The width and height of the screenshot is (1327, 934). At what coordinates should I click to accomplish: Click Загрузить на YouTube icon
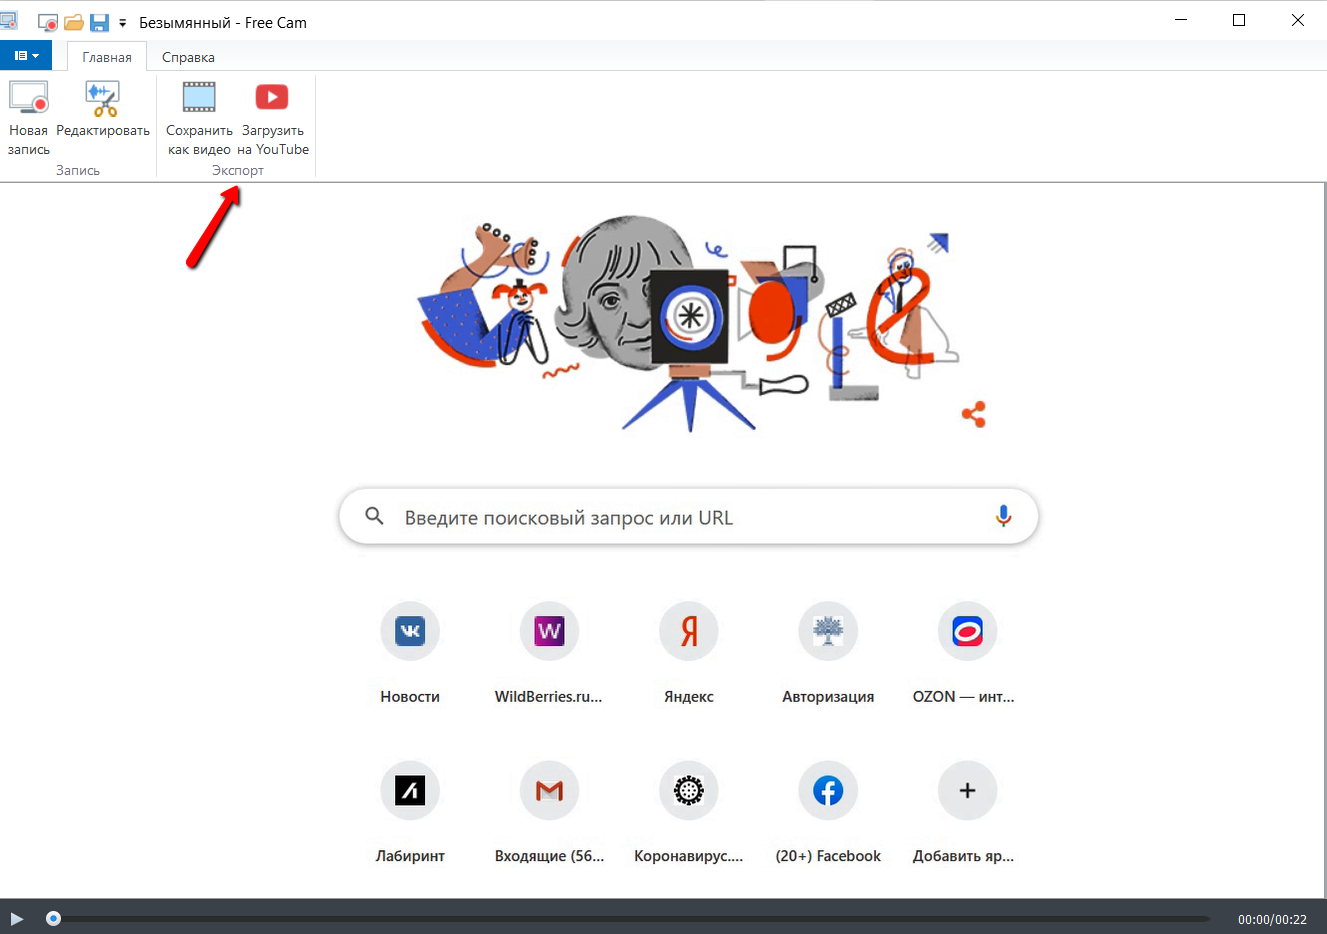point(272,97)
